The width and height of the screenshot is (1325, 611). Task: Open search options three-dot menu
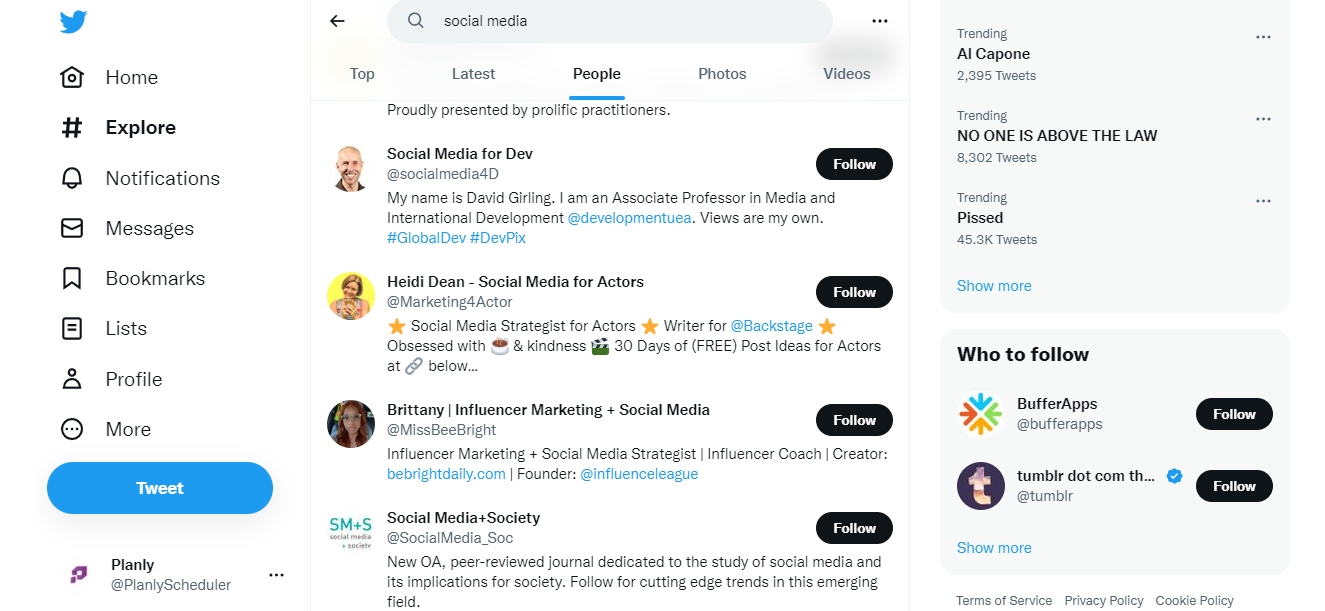(x=879, y=21)
